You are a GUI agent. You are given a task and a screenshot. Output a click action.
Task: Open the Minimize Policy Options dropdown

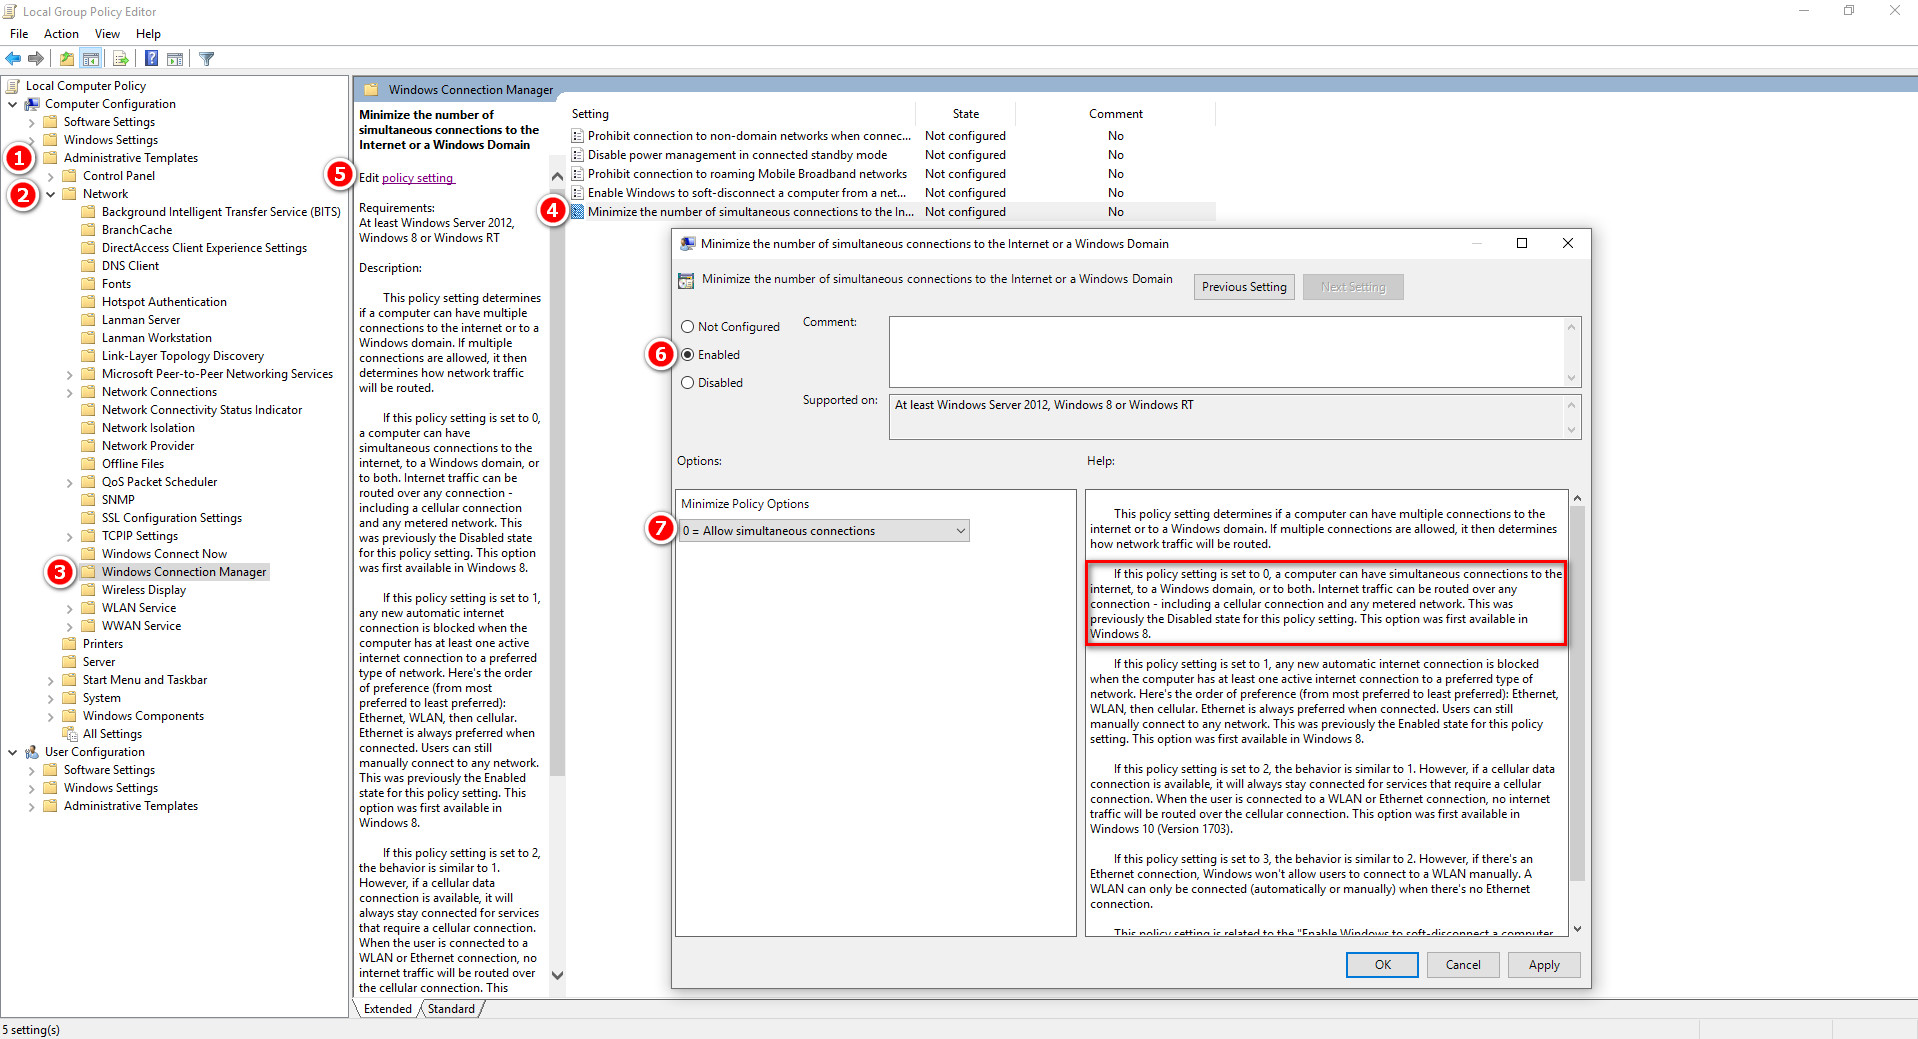[824, 531]
